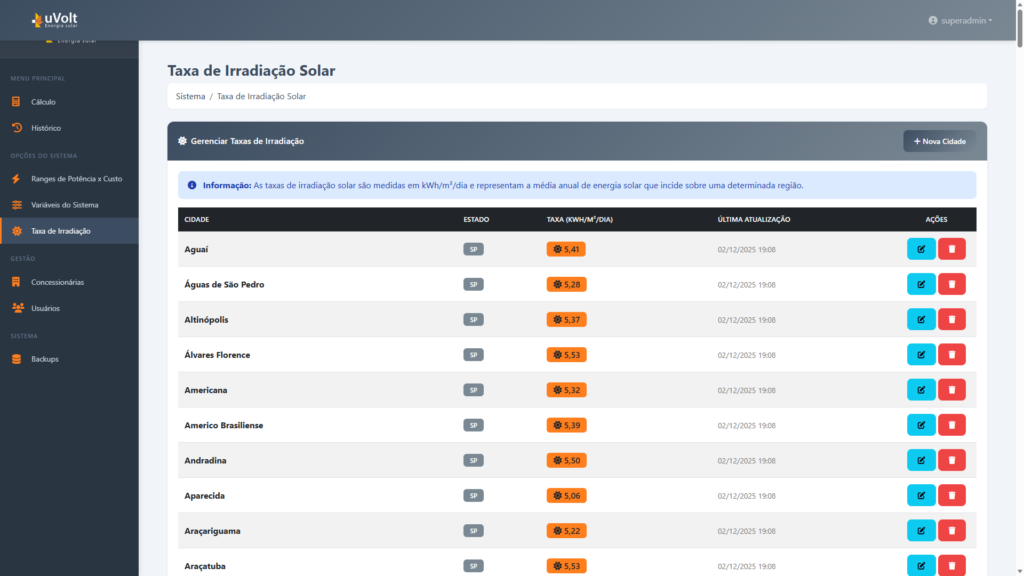The width and height of the screenshot is (1024, 576).
Task: Click the Sistema breadcrumb link
Action: pos(190,96)
